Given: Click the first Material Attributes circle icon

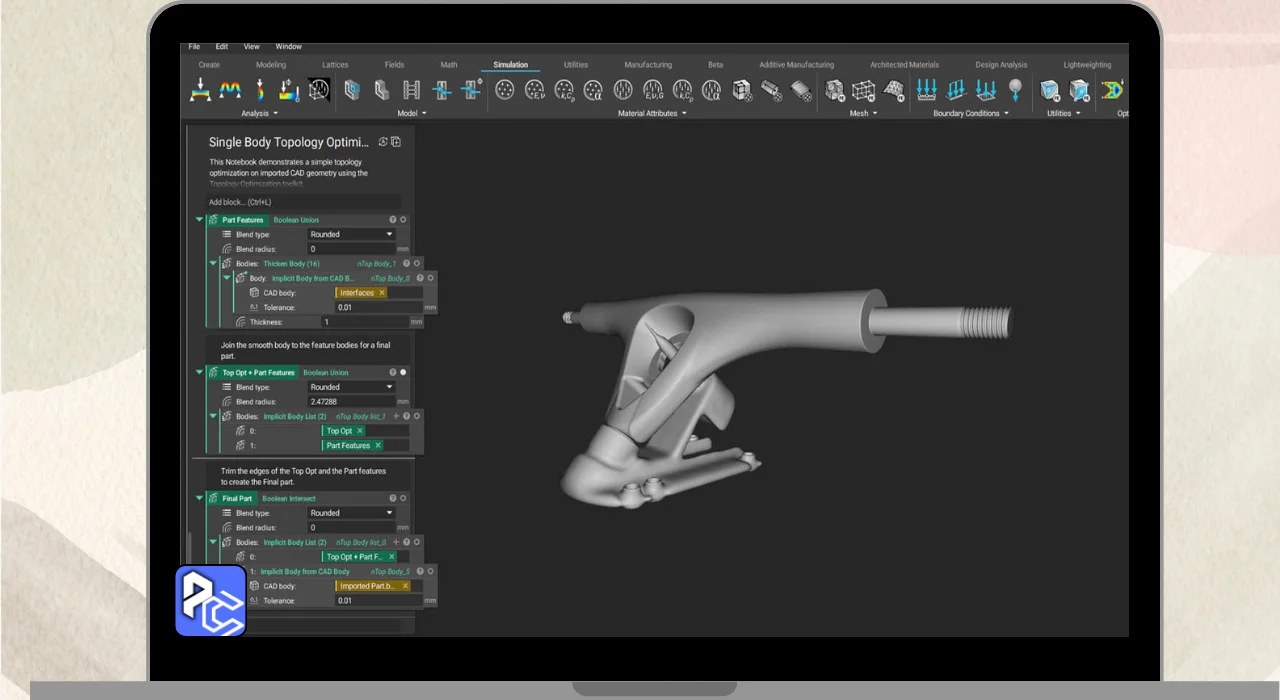Looking at the screenshot, I should [x=506, y=91].
